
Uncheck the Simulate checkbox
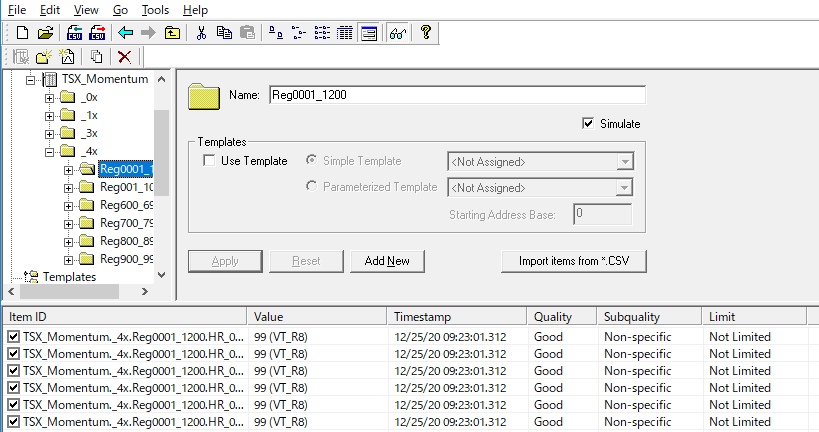(x=588, y=124)
